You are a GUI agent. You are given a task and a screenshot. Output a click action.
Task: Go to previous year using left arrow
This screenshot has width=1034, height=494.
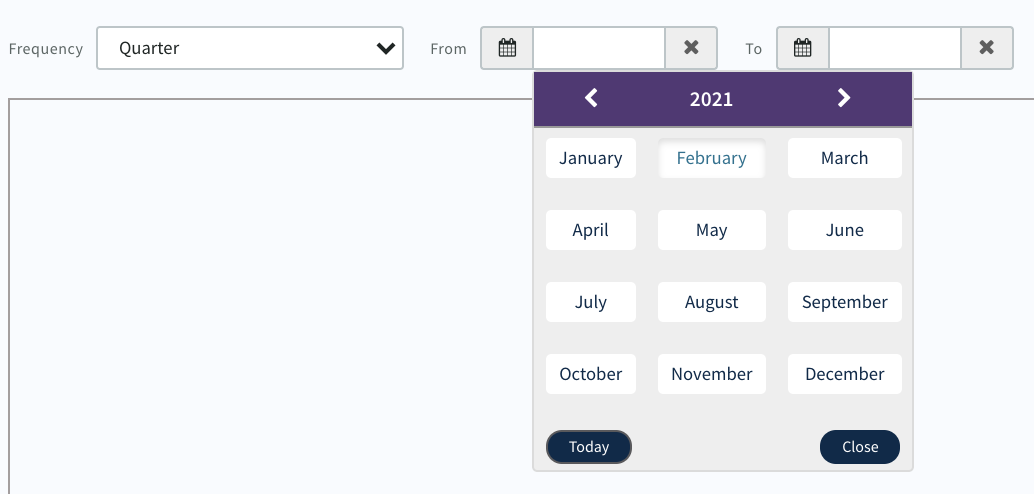coord(591,98)
